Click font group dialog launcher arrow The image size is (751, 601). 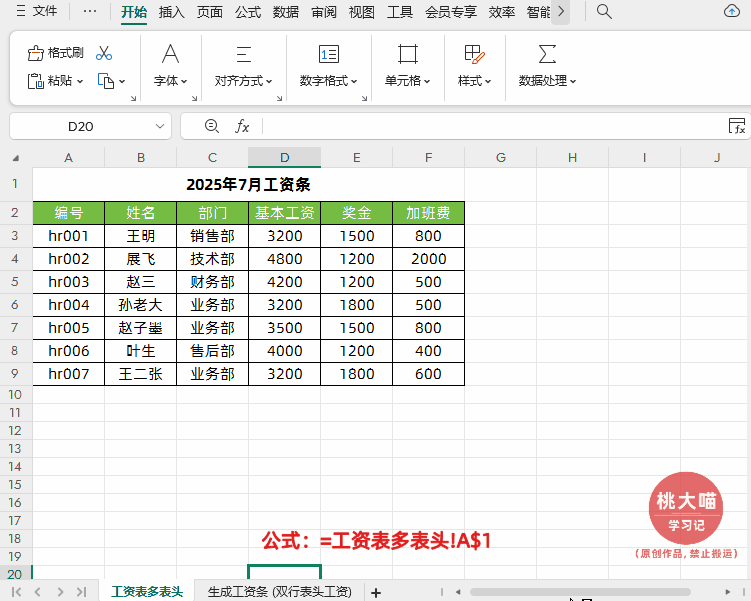[x=194, y=98]
